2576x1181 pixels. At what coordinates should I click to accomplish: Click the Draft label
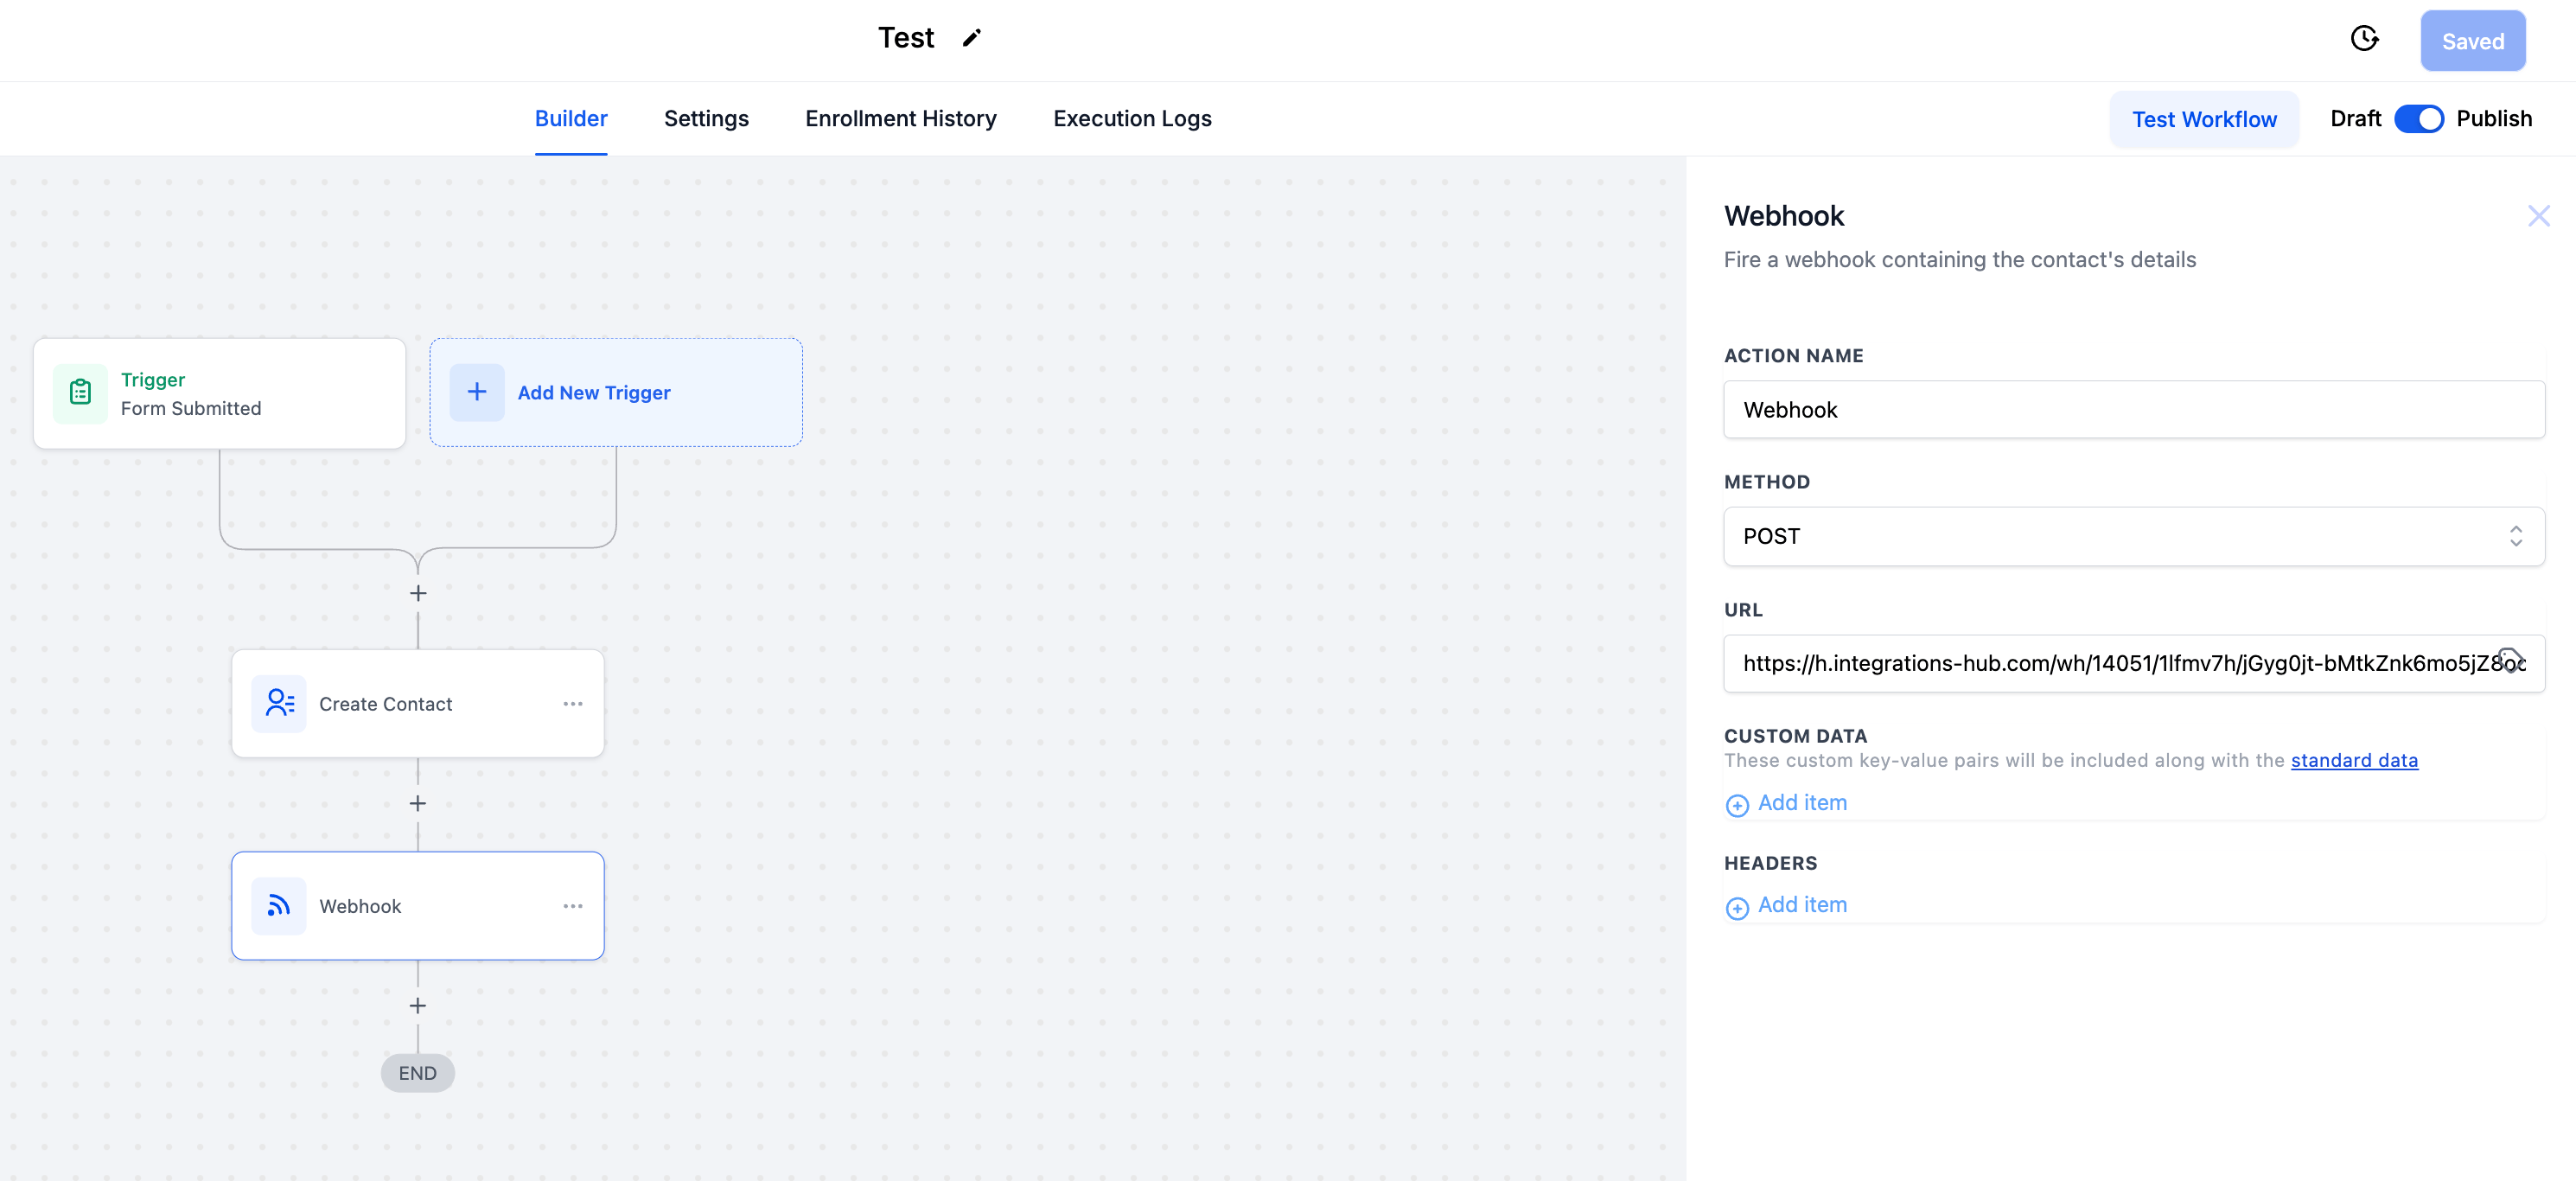(2355, 118)
